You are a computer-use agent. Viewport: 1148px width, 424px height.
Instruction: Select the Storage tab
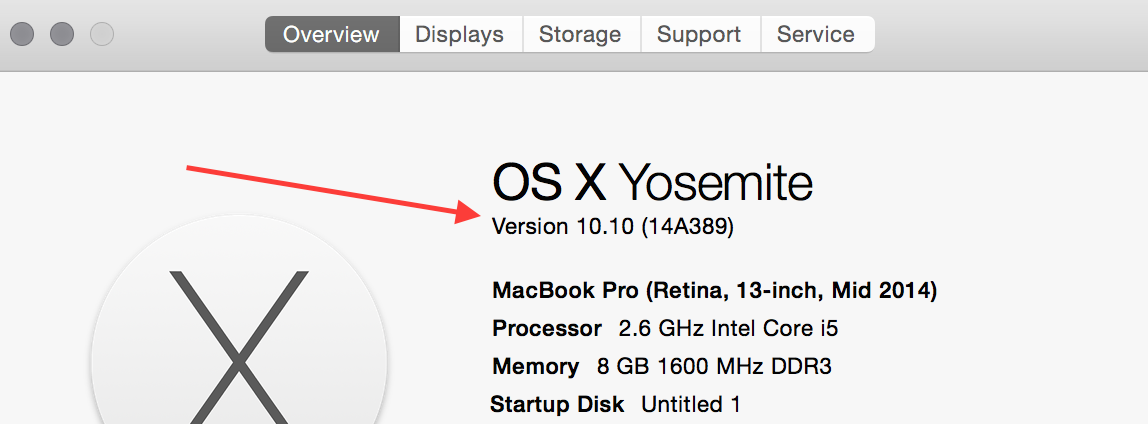580,34
